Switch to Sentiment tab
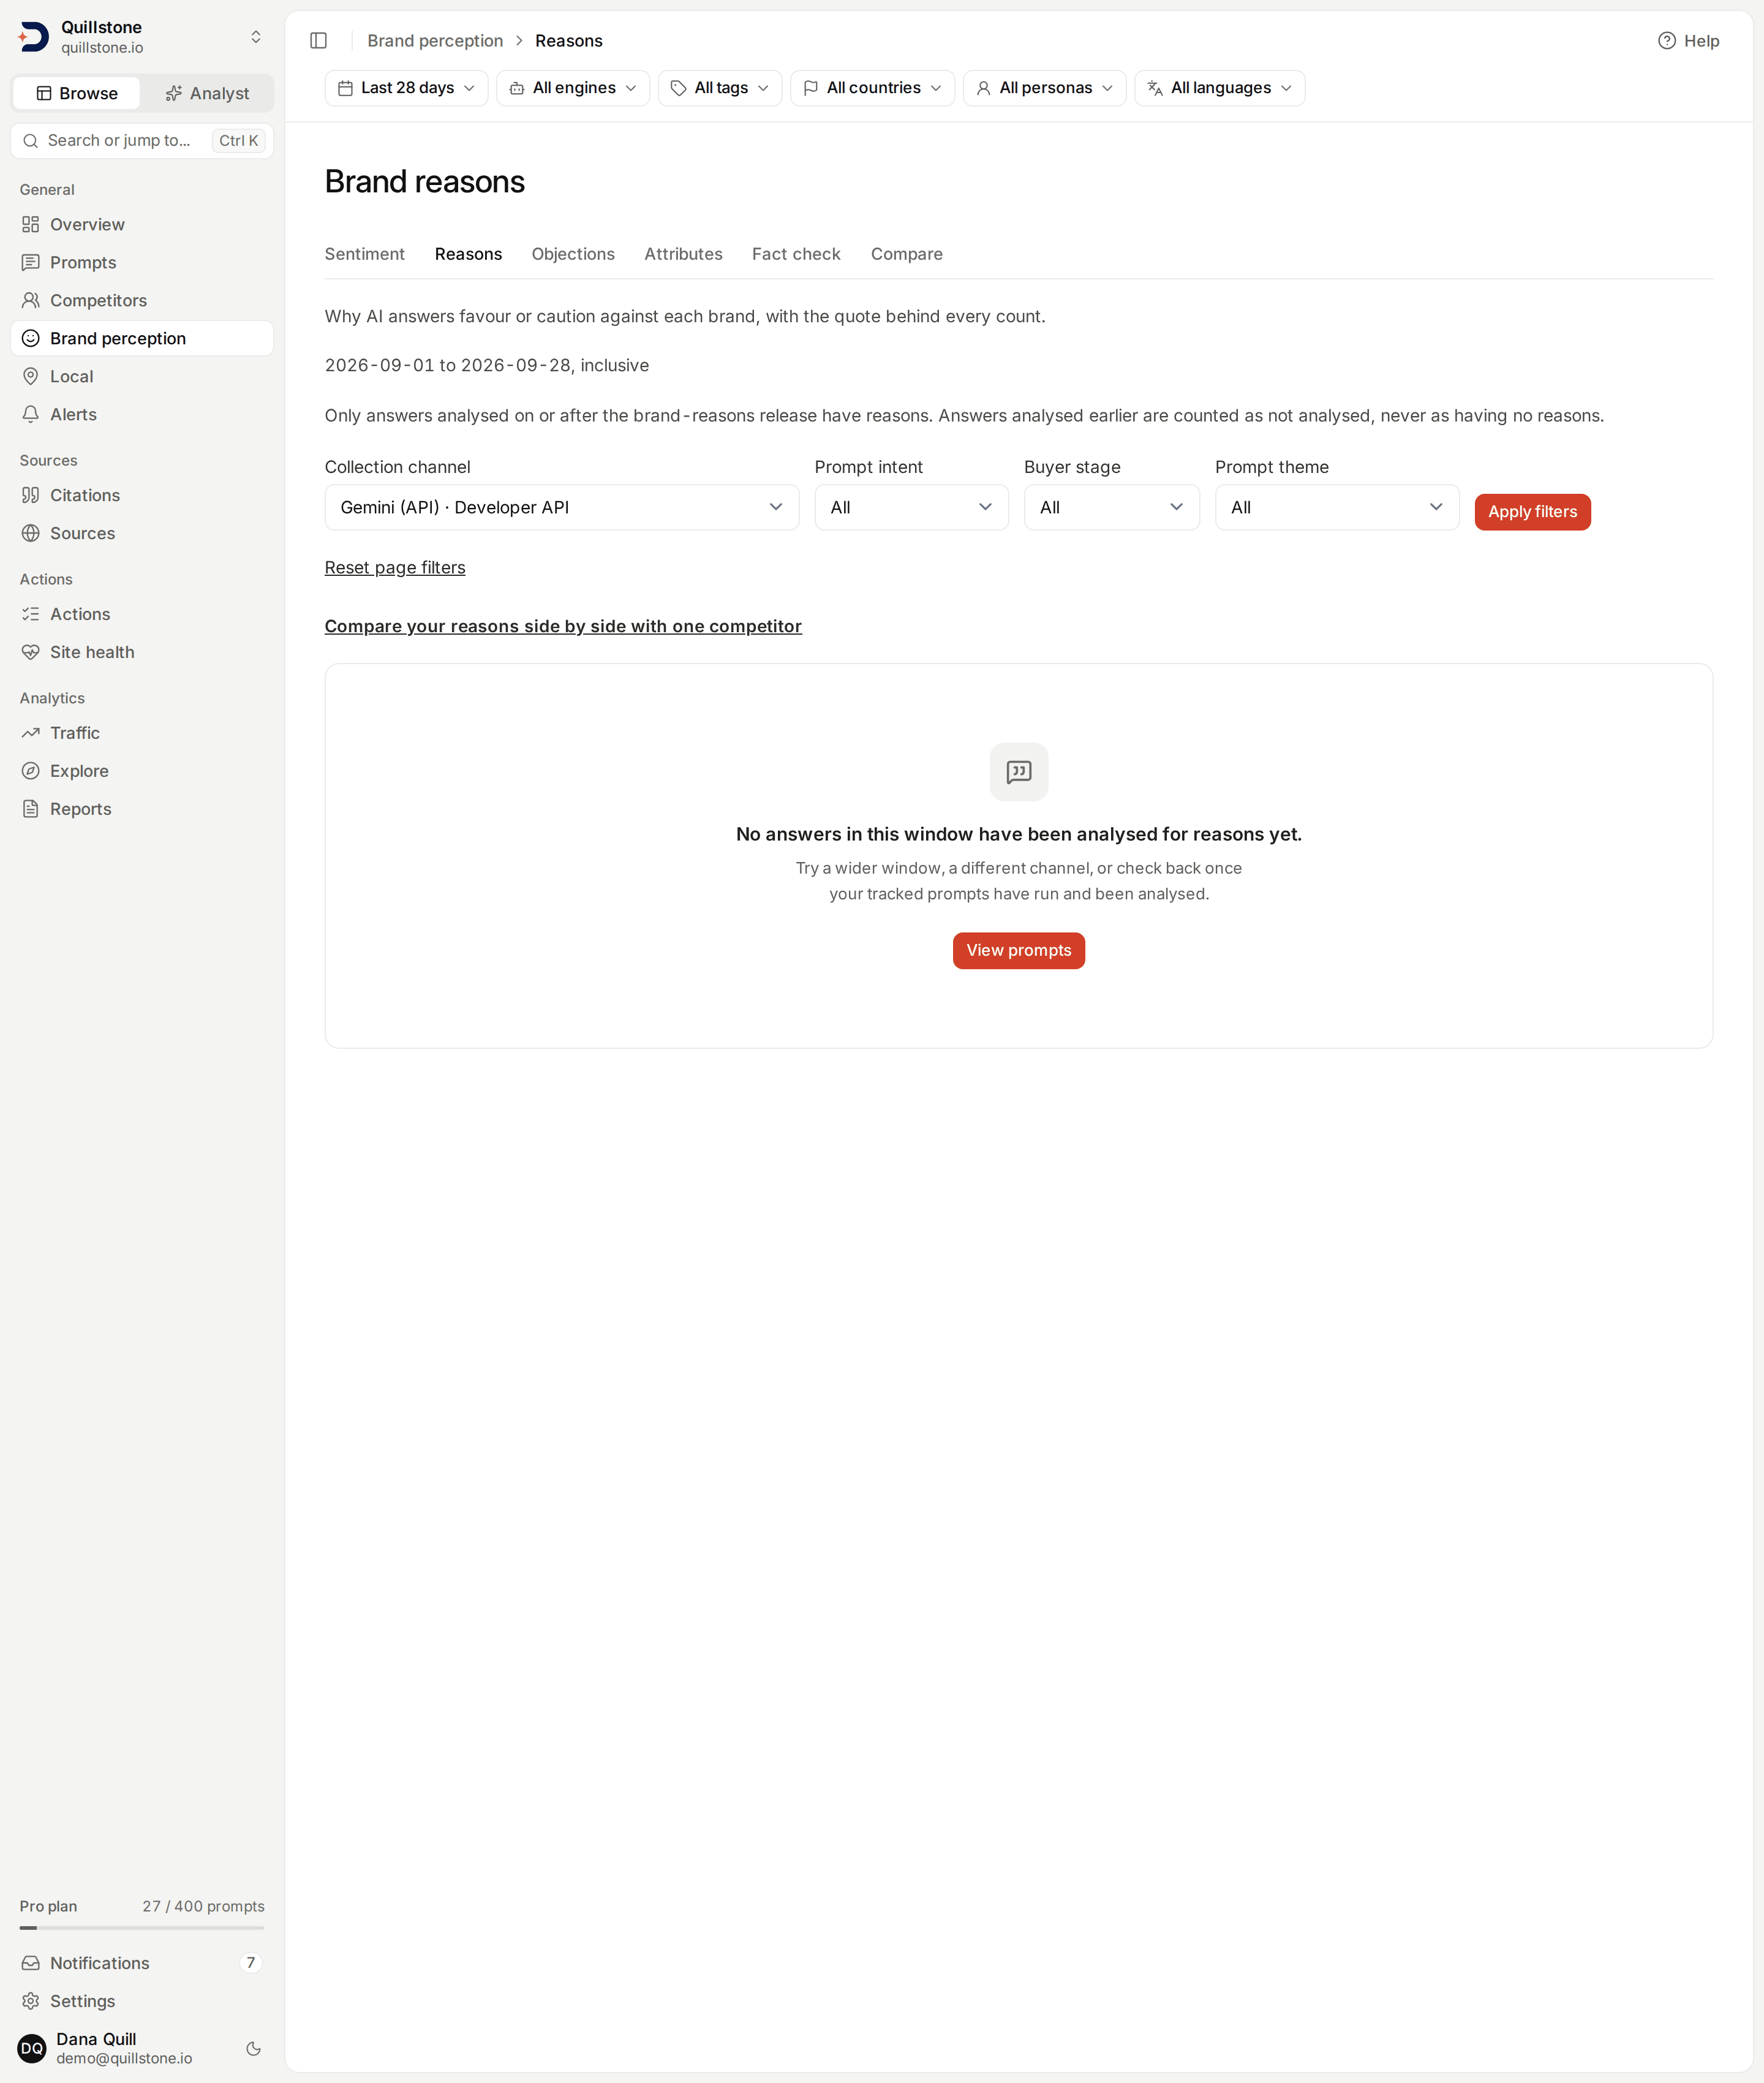The image size is (1764, 2083). click(x=365, y=254)
